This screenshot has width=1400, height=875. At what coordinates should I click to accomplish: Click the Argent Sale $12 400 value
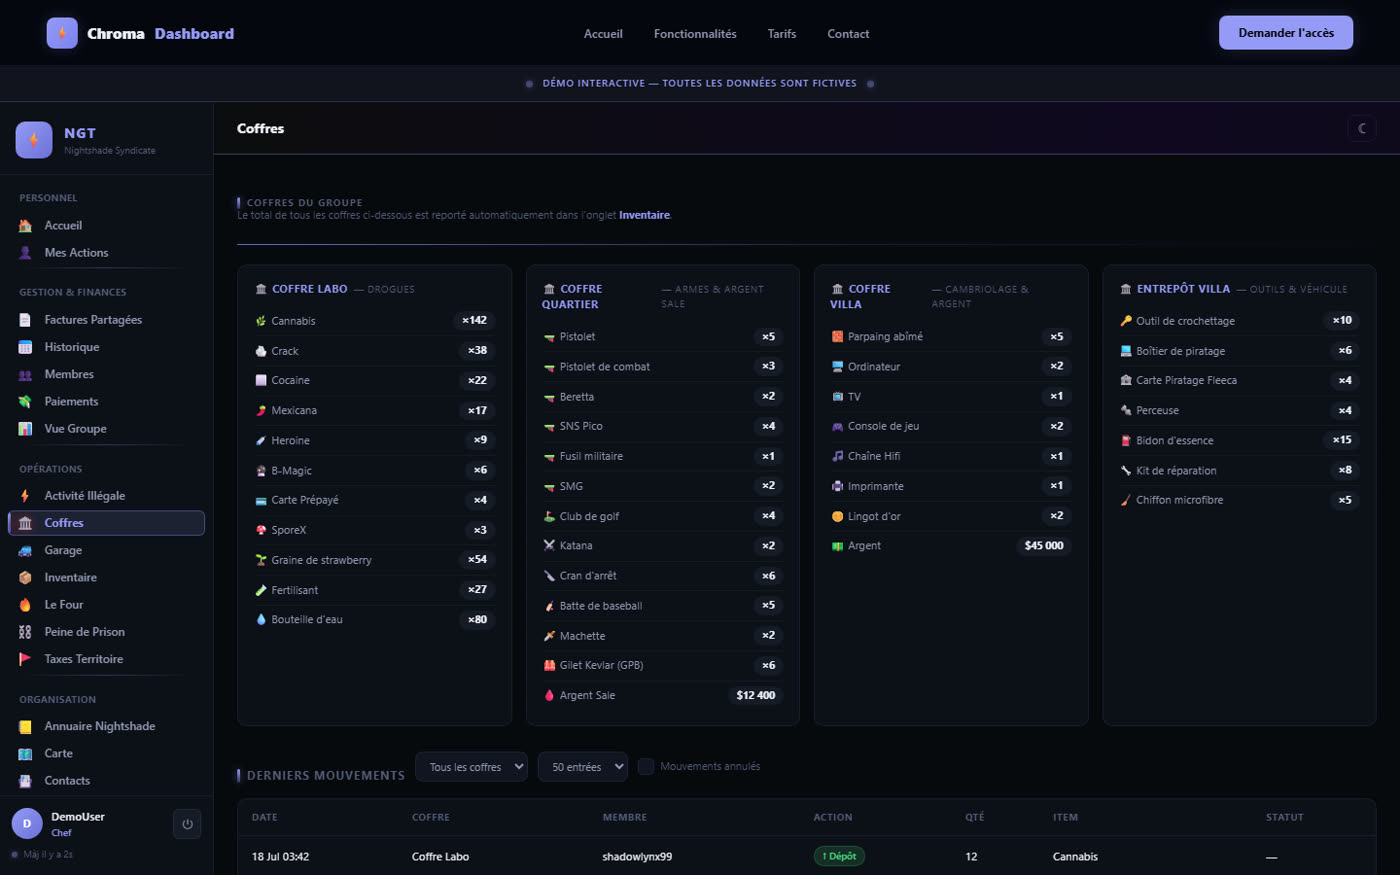point(756,695)
